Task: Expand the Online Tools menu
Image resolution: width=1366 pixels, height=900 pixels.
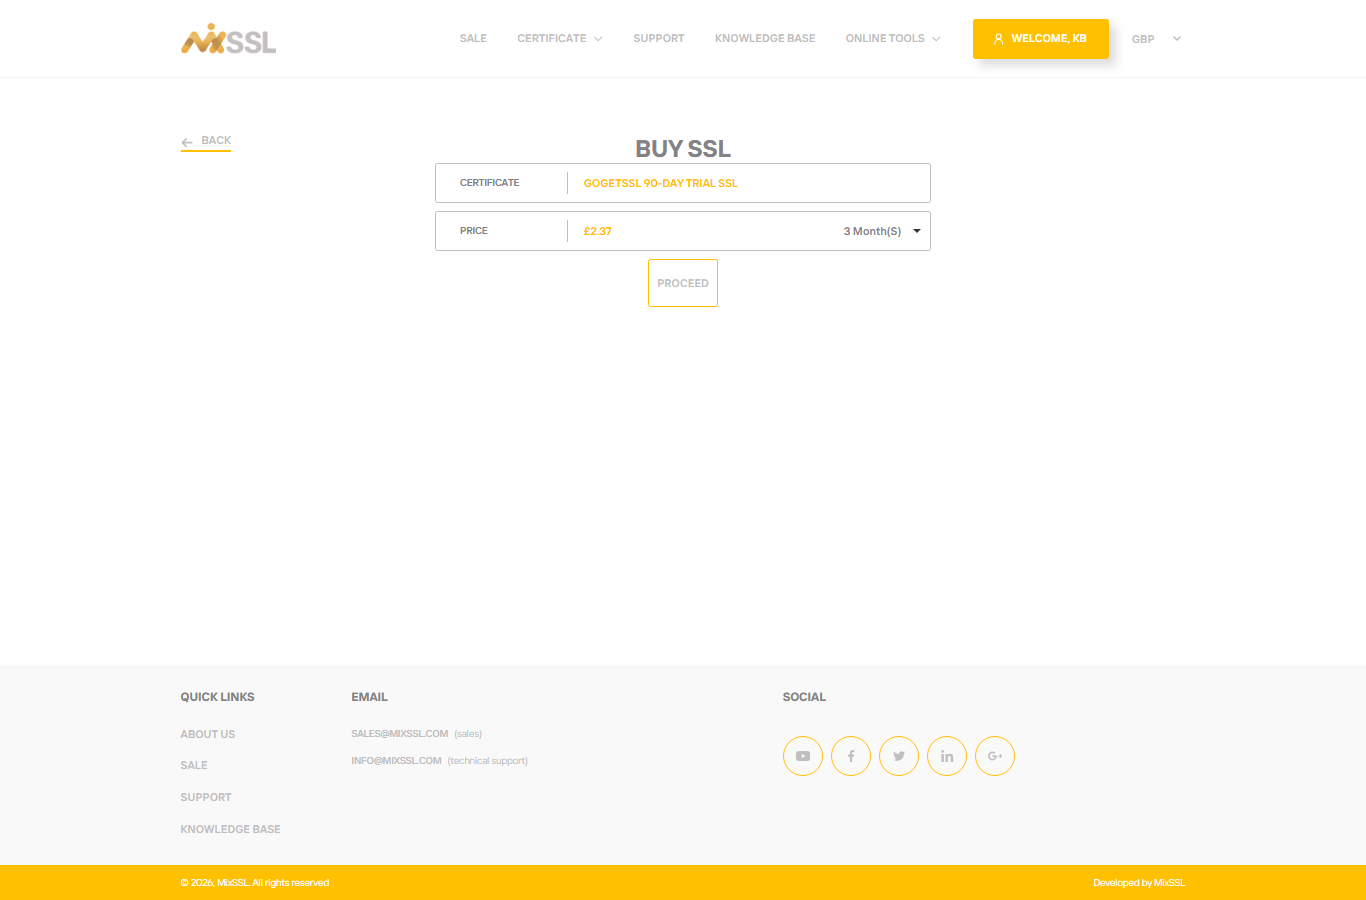Action: click(893, 38)
